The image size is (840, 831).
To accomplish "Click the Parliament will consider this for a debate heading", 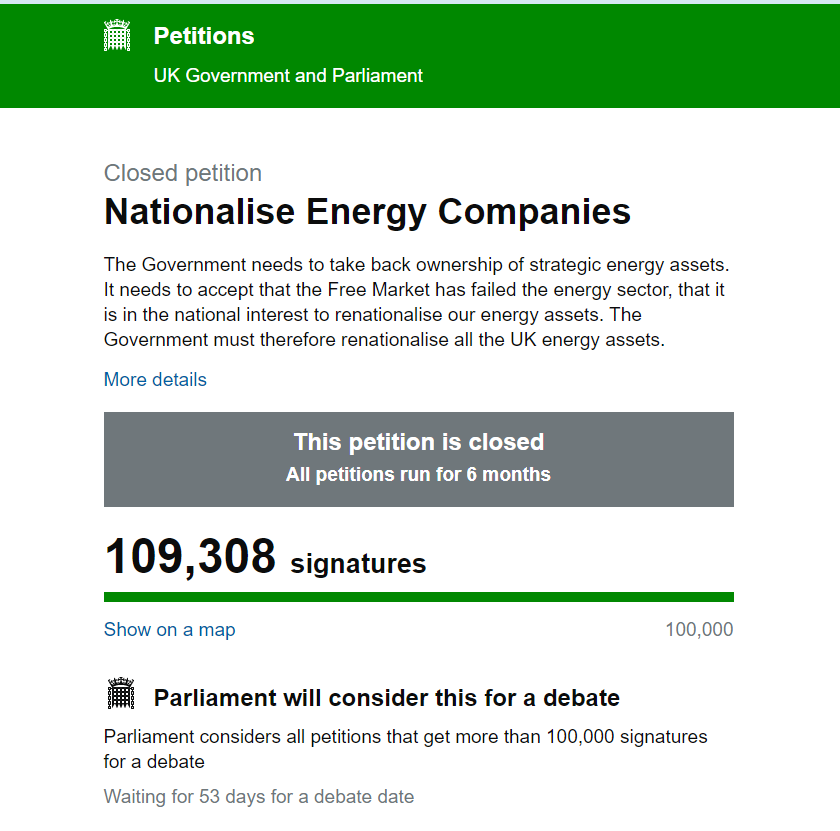I will coord(387,698).
